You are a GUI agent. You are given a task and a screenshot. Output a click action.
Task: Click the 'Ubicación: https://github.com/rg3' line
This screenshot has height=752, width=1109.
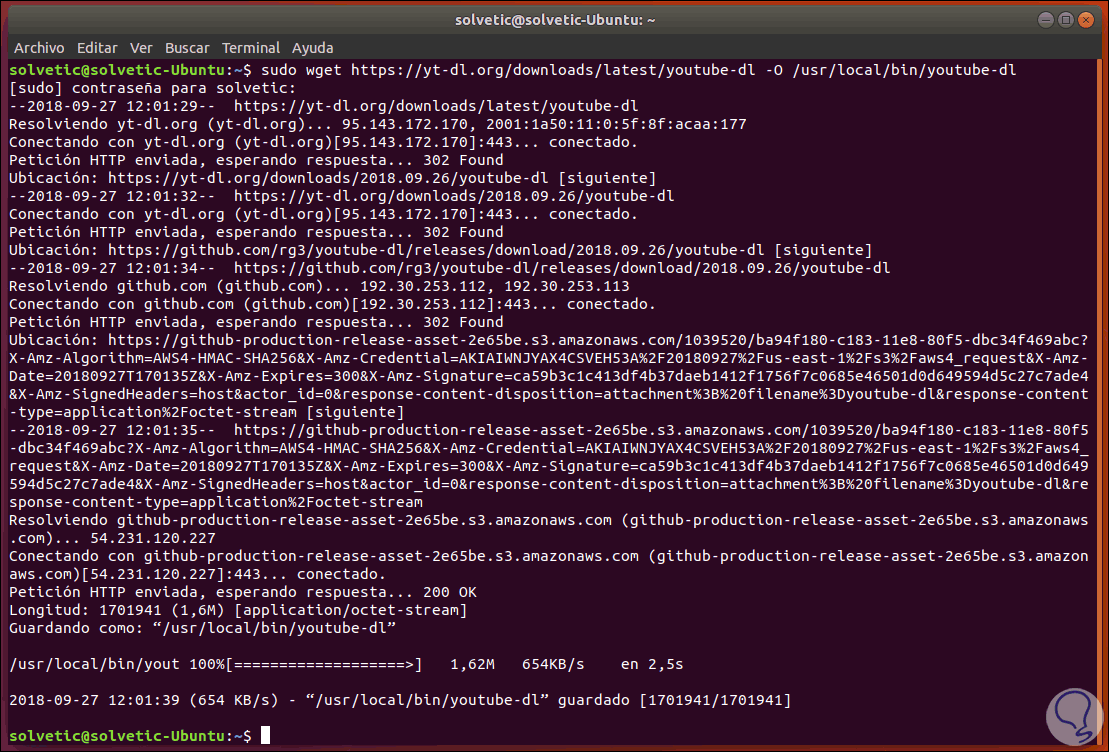pos(441,250)
